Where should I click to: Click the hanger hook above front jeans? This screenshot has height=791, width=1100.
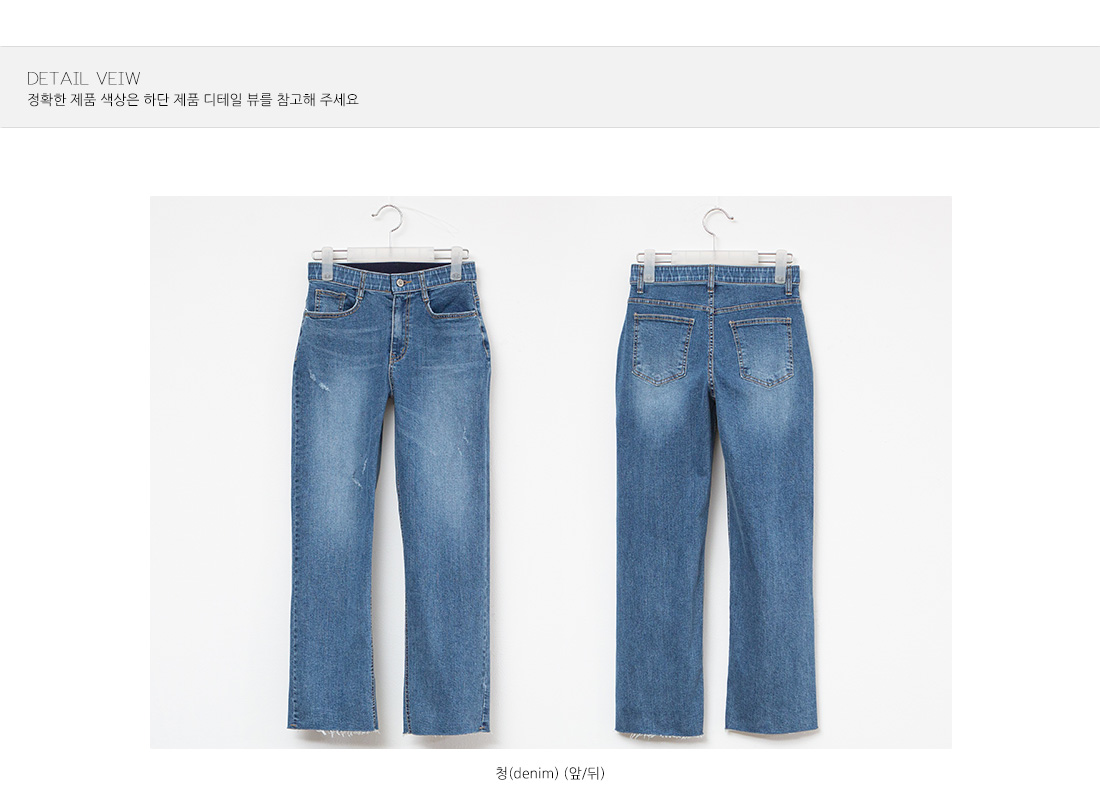click(388, 219)
